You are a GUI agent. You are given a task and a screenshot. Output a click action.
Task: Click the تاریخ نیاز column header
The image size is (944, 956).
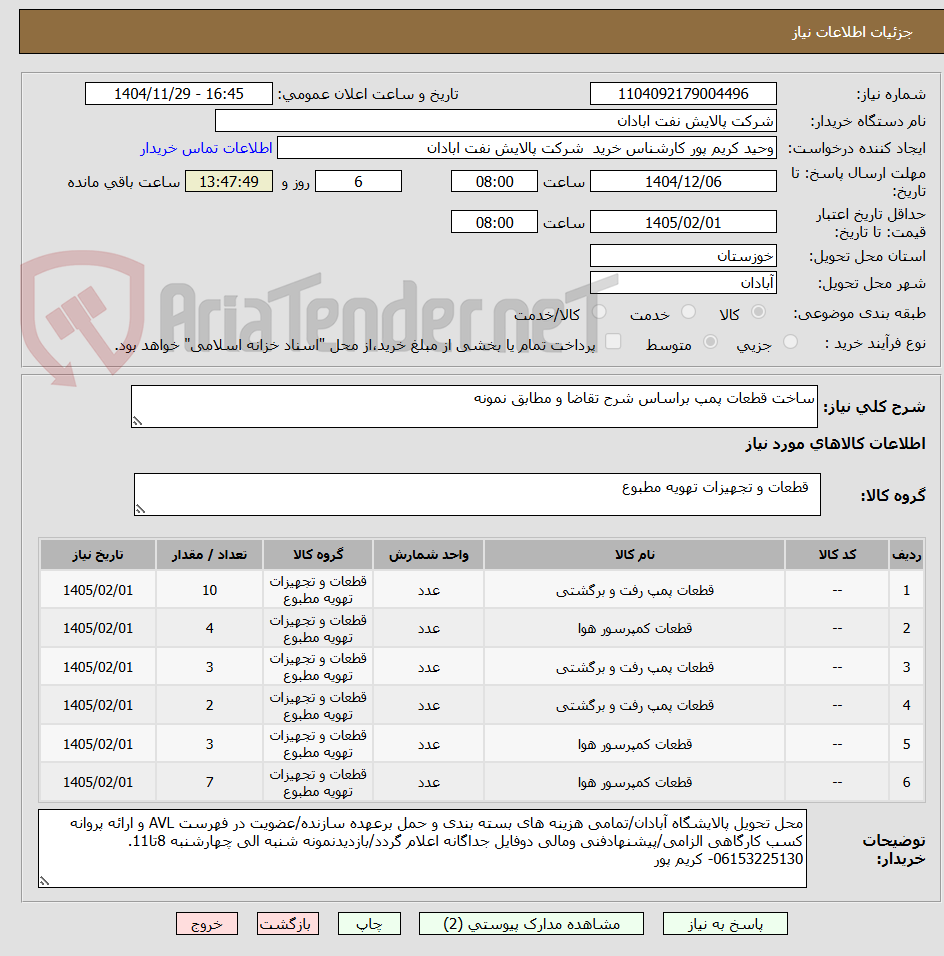98,554
